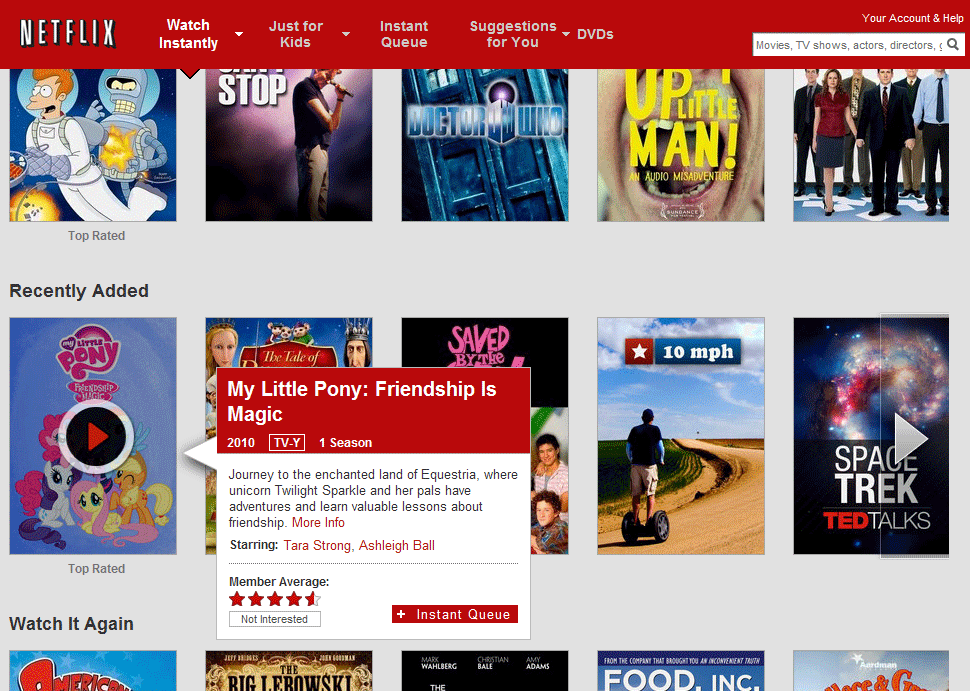This screenshot has width=970, height=691.
Task: Click the Not Interested button
Action: (275, 619)
